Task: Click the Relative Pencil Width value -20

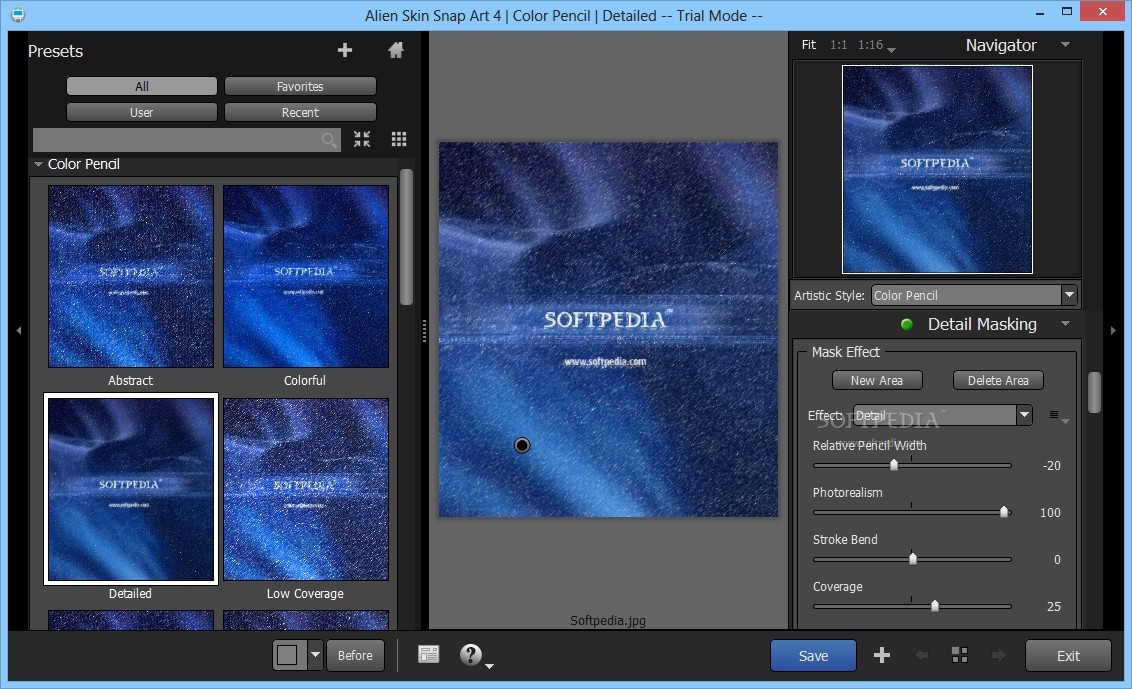Action: click(x=1051, y=466)
